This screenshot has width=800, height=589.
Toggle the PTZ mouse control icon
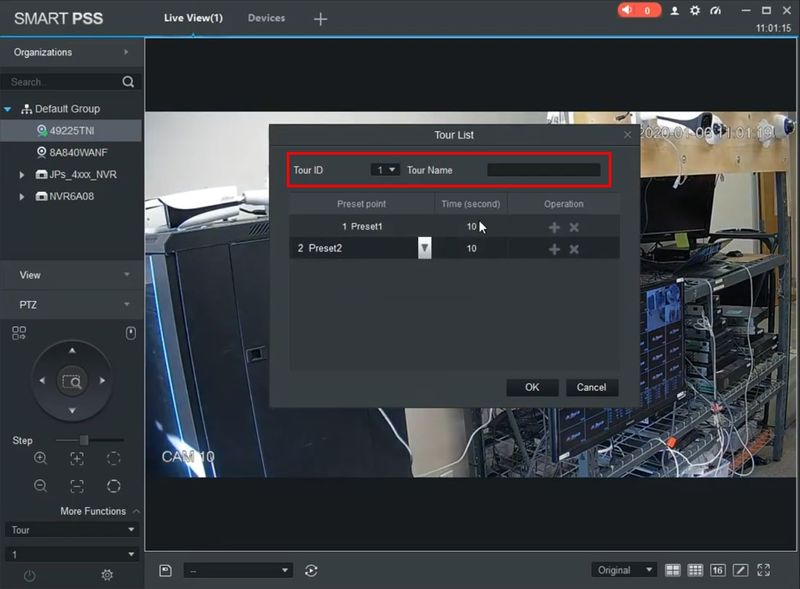point(130,333)
